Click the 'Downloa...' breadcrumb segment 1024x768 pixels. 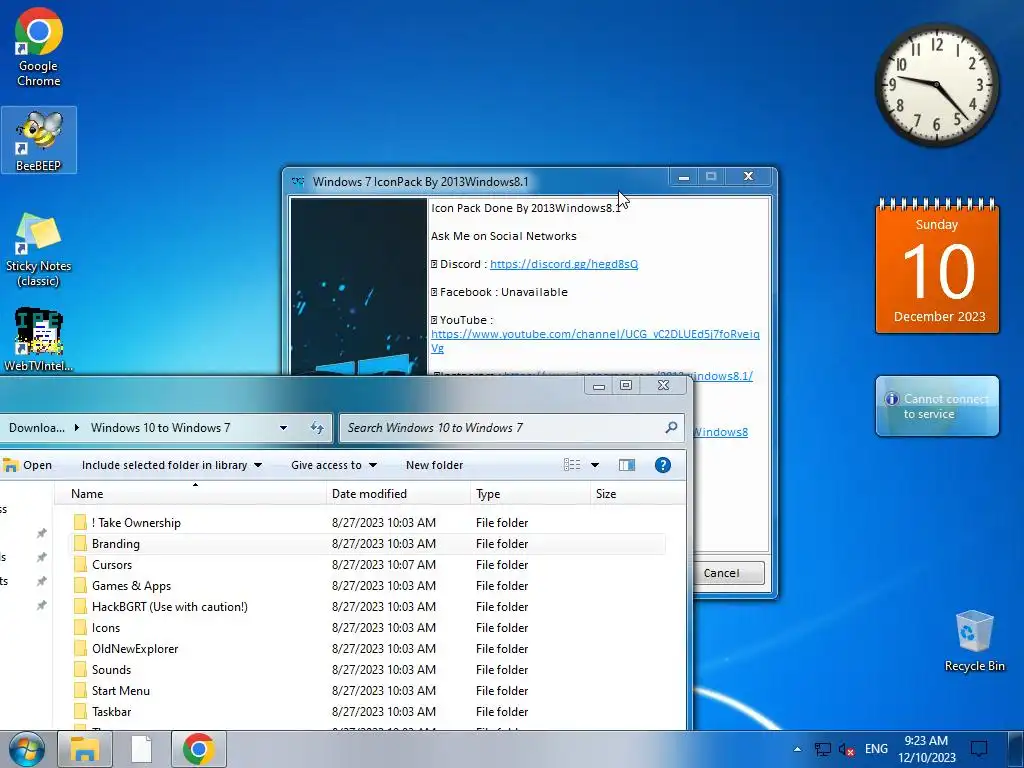[x=37, y=428]
